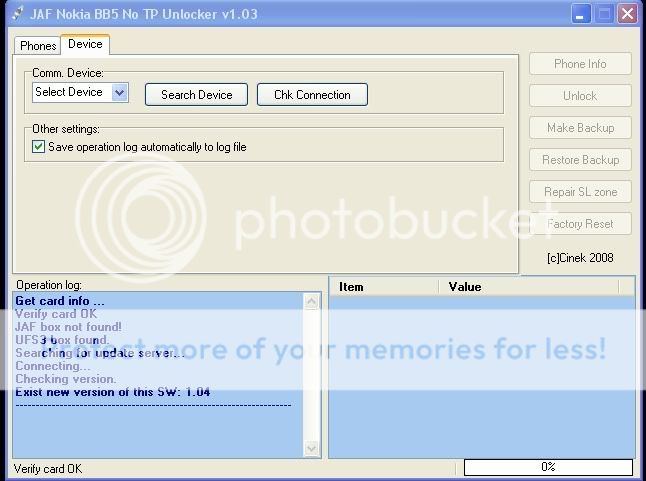The height and width of the screenshot is (481, 646).
Task: Select the 'Checking version.' log line
Action: coord(66,379)
